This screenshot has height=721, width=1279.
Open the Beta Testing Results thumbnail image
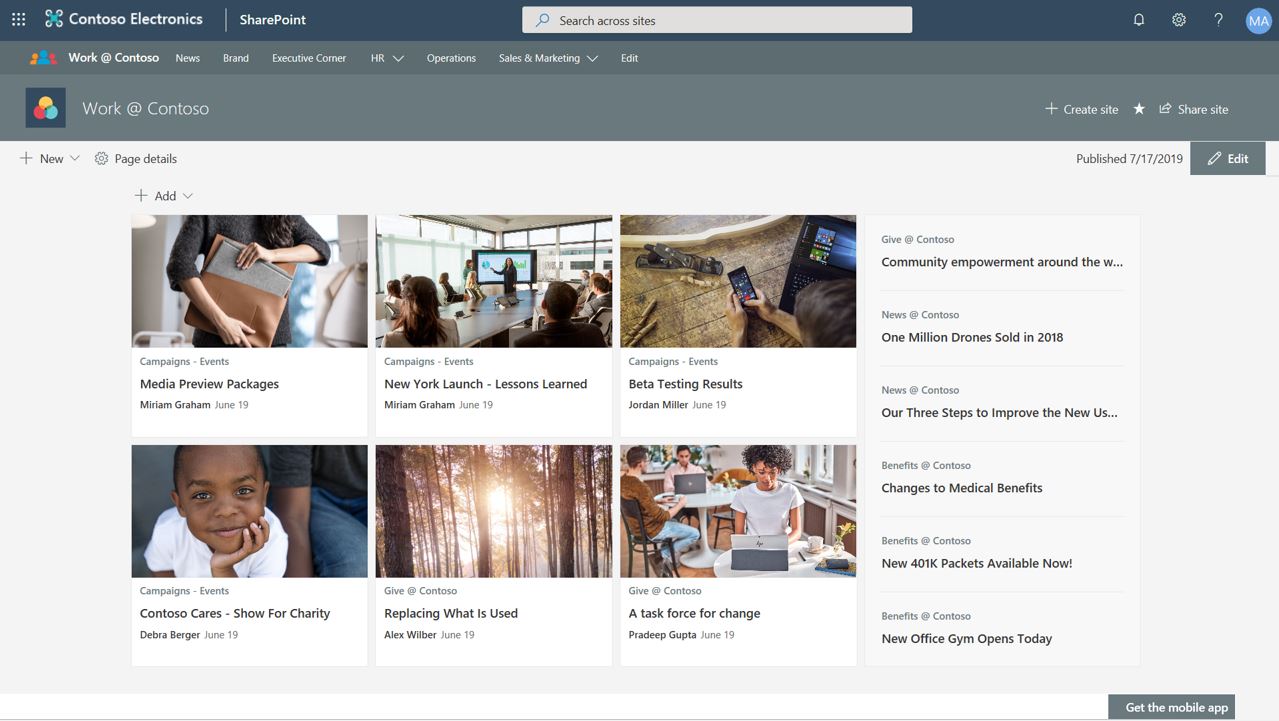[738, 281]
